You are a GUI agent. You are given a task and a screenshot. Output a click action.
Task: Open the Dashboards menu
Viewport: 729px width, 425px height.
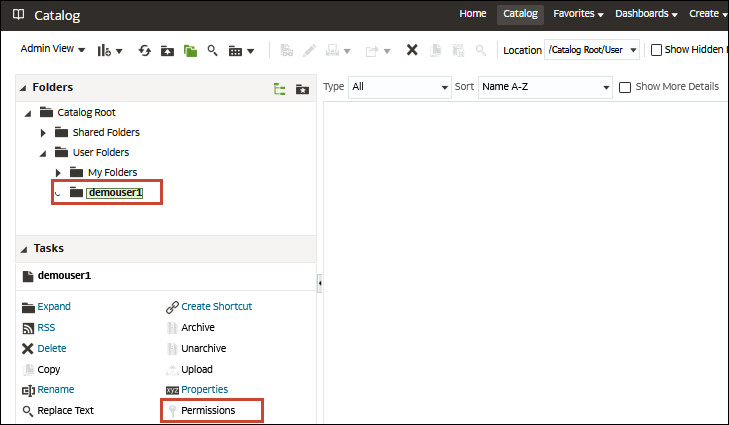coord(646,13)
